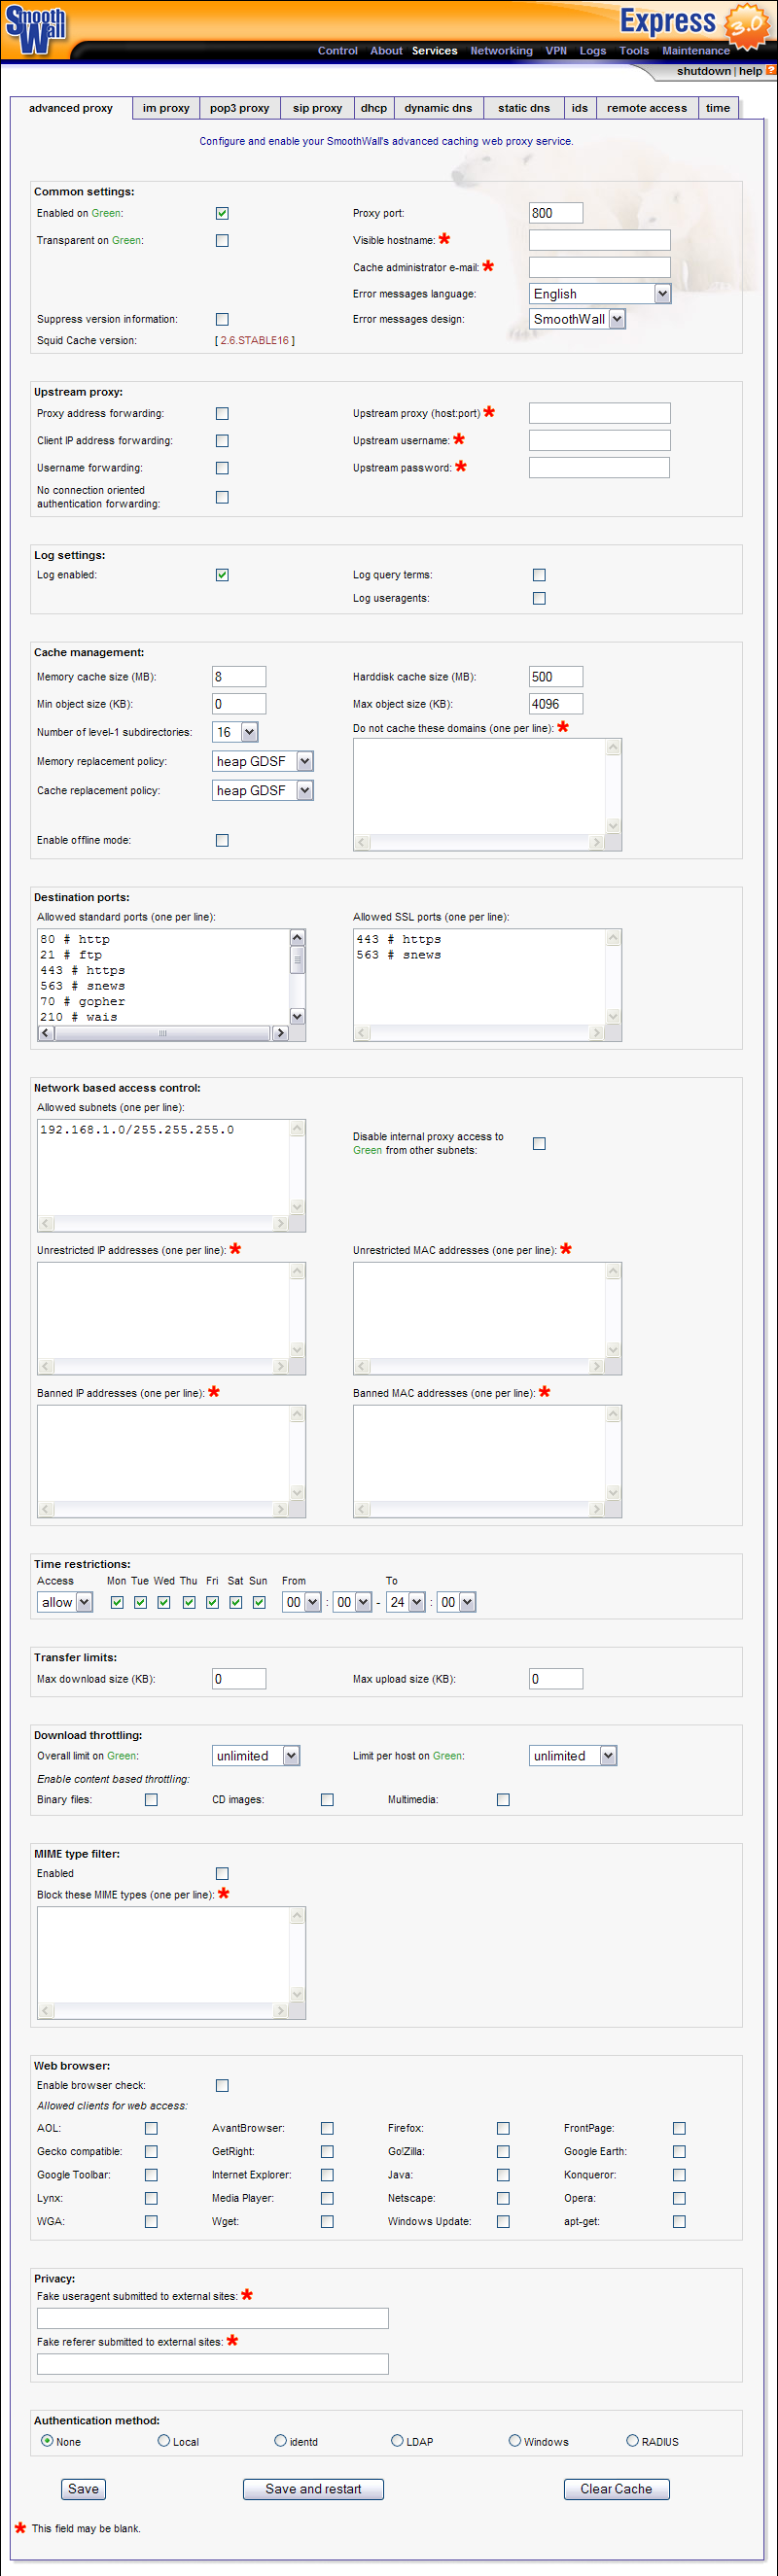Click the orange help question mark icon
778x2576 pixels.
click(x=771, y=71)
